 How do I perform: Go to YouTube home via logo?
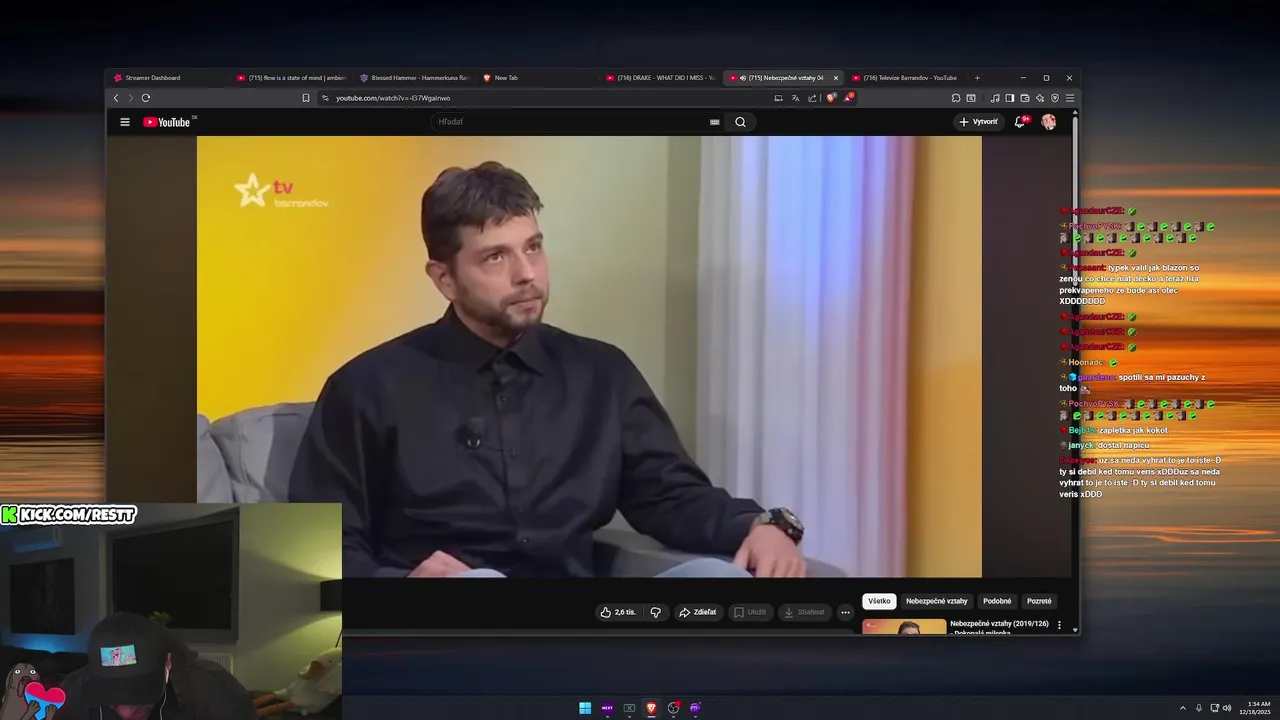tap(168, 122)
